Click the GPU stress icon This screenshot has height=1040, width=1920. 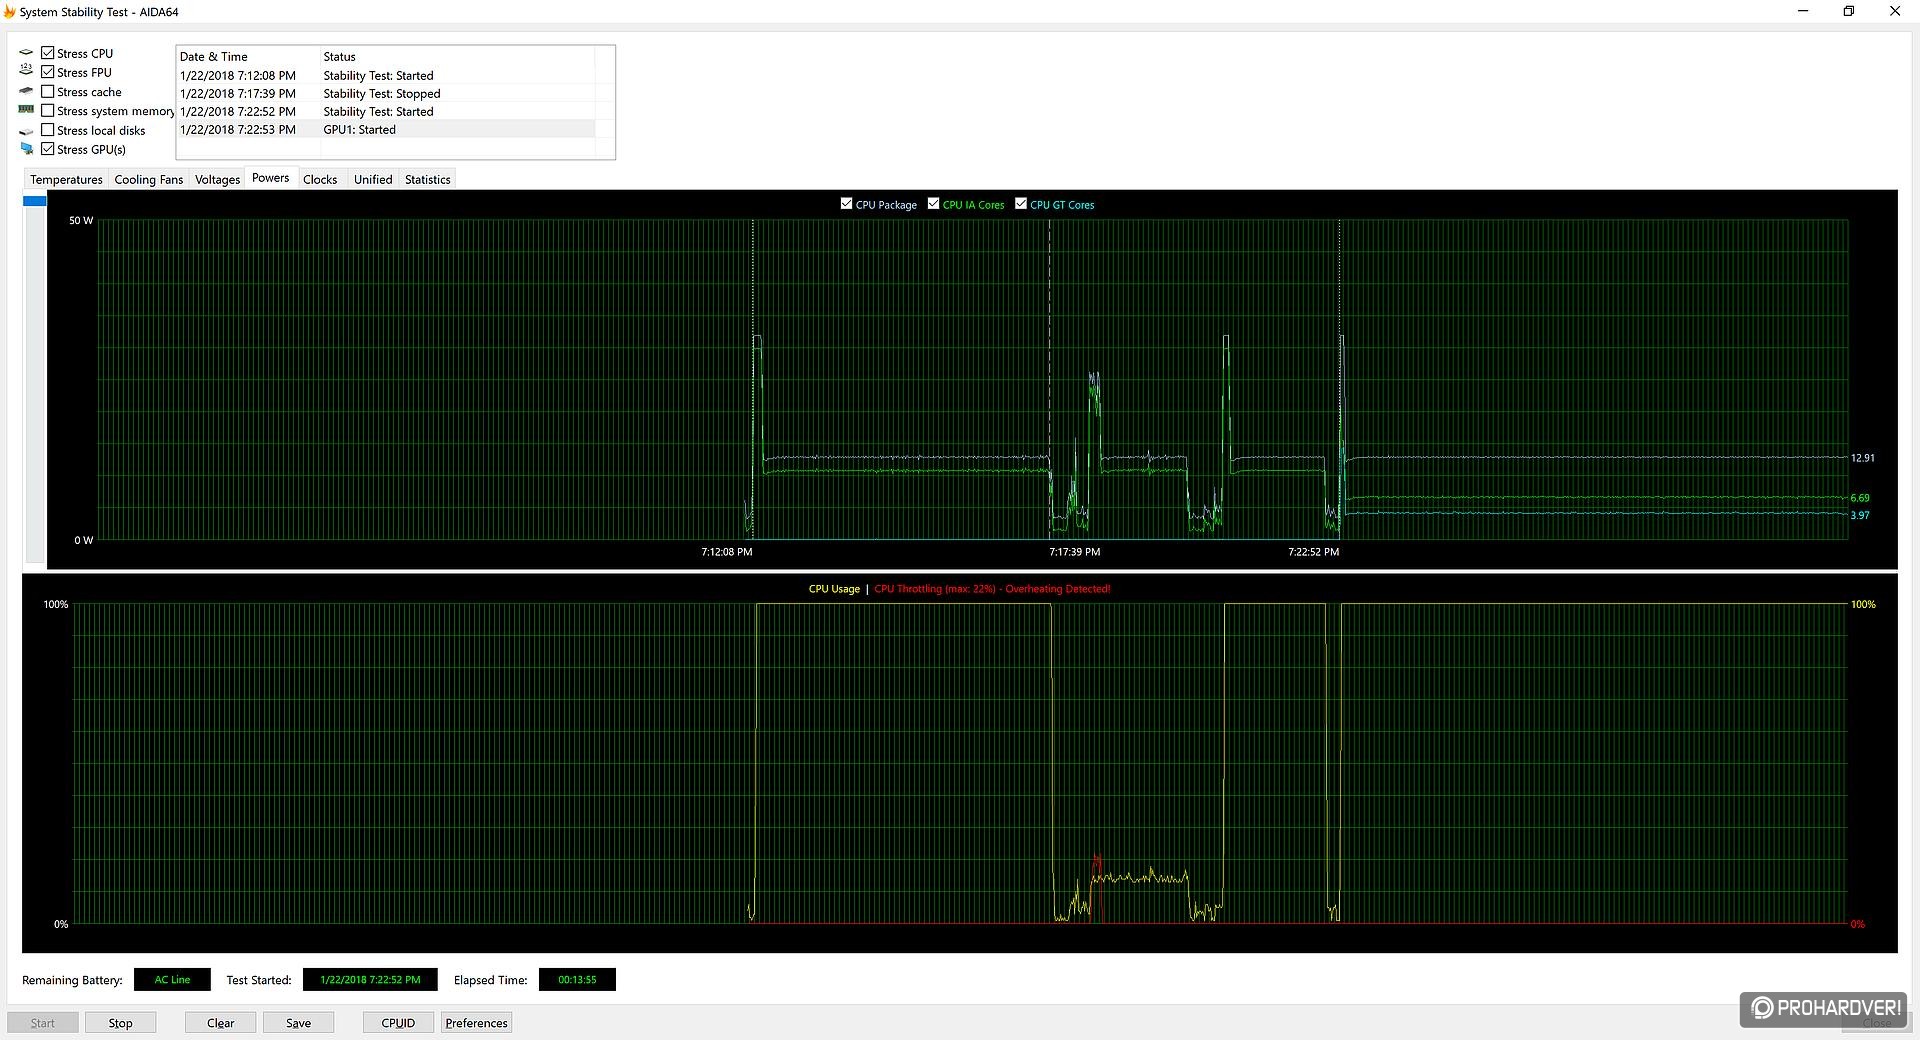[x=26, y=149]
